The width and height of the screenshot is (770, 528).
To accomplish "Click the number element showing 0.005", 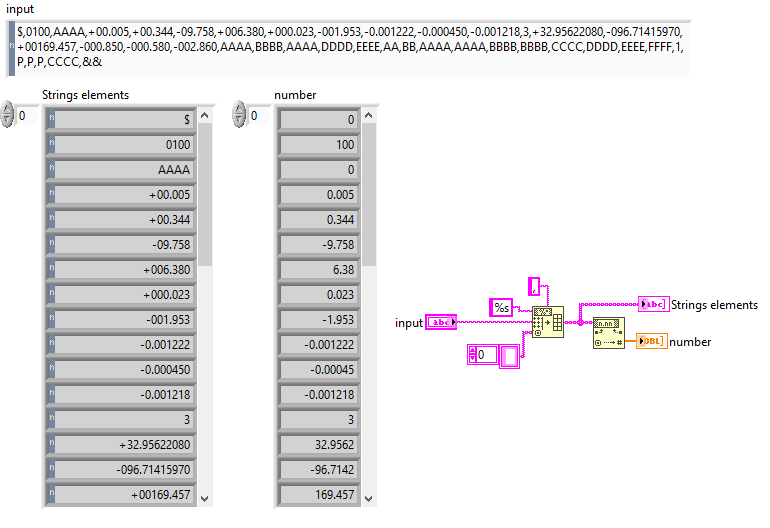I will [319, 195].
